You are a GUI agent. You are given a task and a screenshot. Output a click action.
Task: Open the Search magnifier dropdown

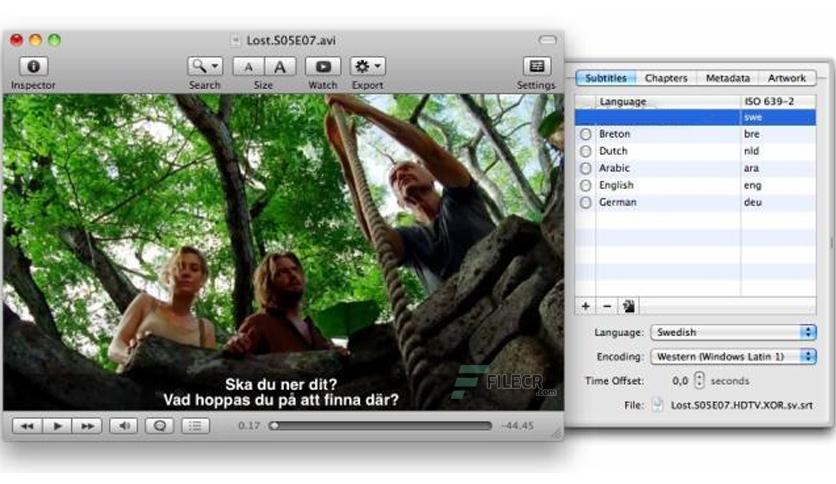point(205,66)
